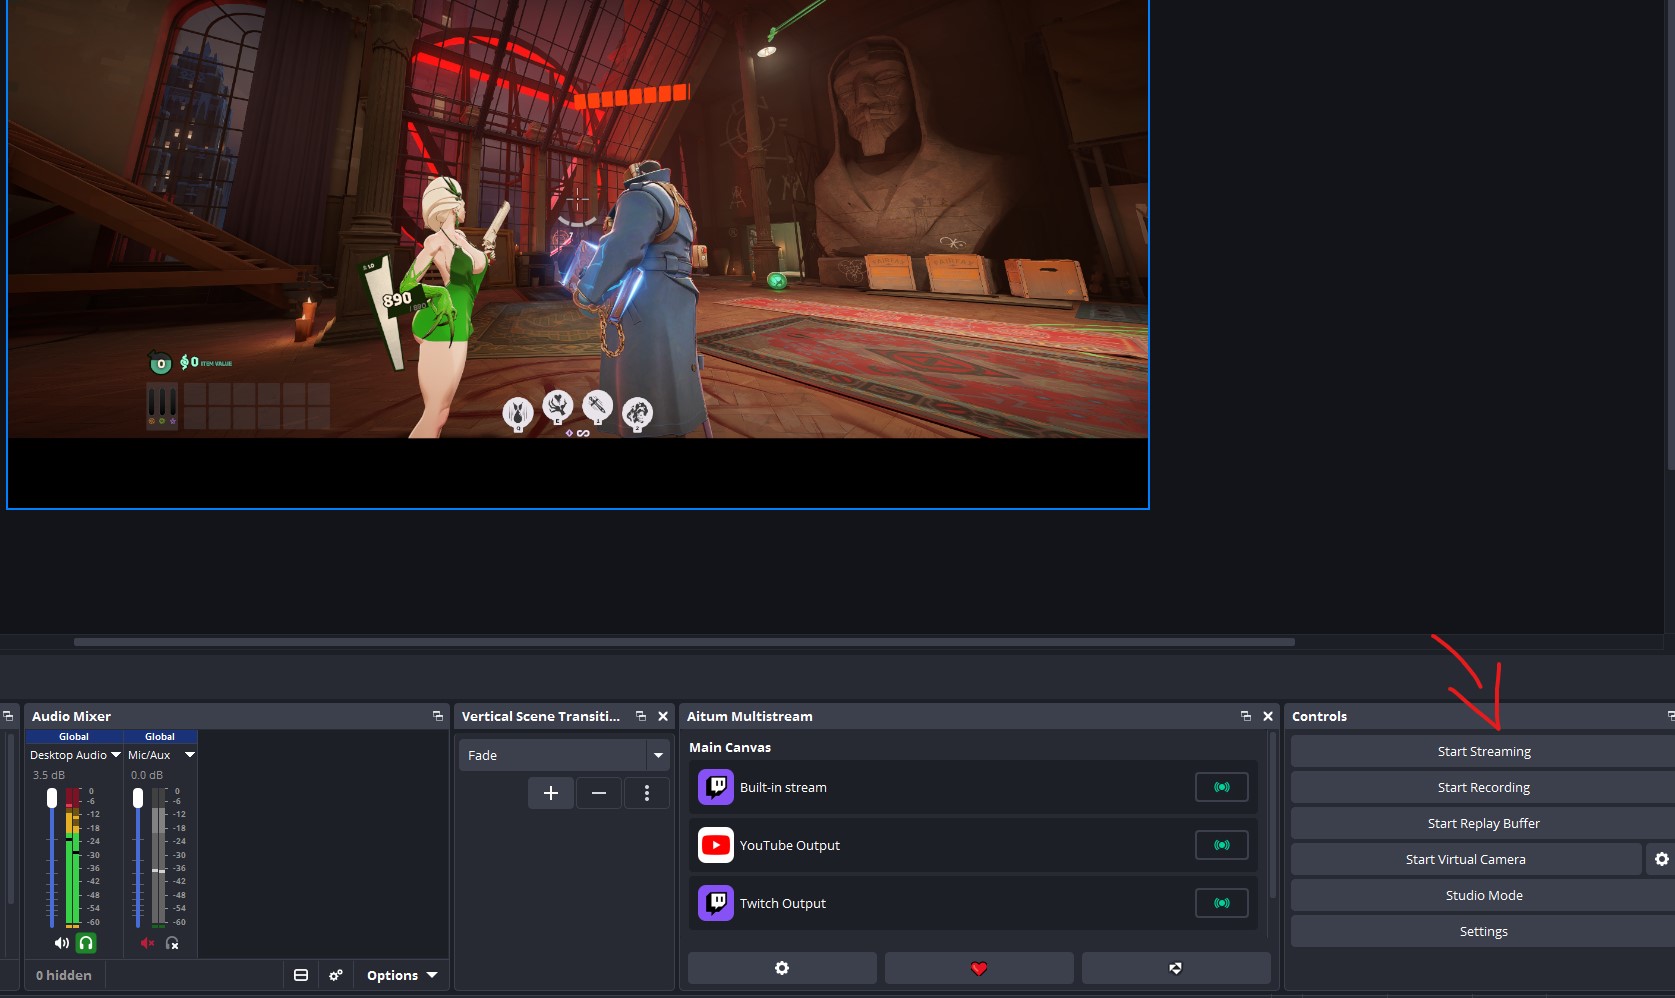Open virtual camera settings gear
Screen dimensions: 1675x998
(1661, 859)
